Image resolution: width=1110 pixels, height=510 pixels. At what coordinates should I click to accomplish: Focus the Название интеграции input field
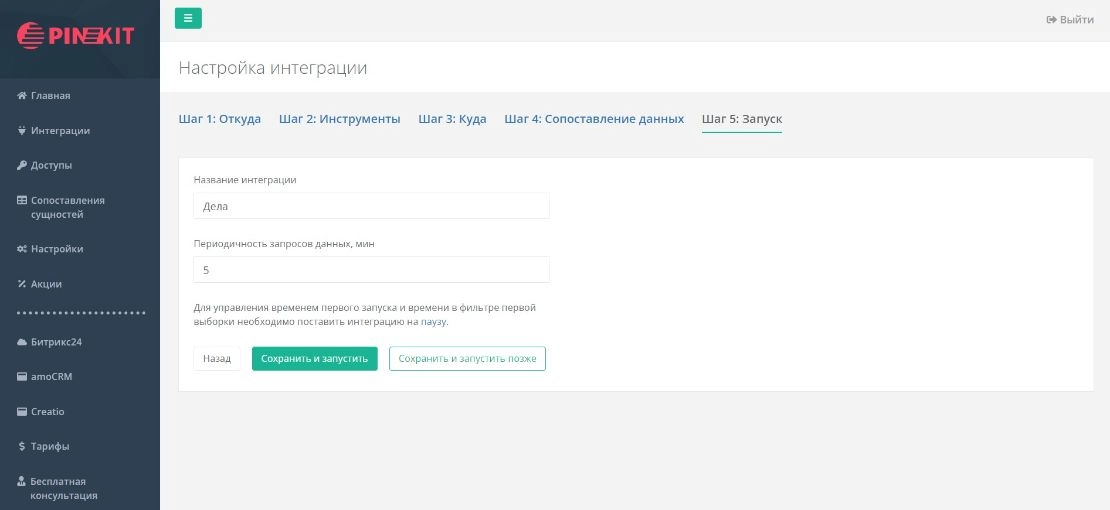tap(371, 206)
